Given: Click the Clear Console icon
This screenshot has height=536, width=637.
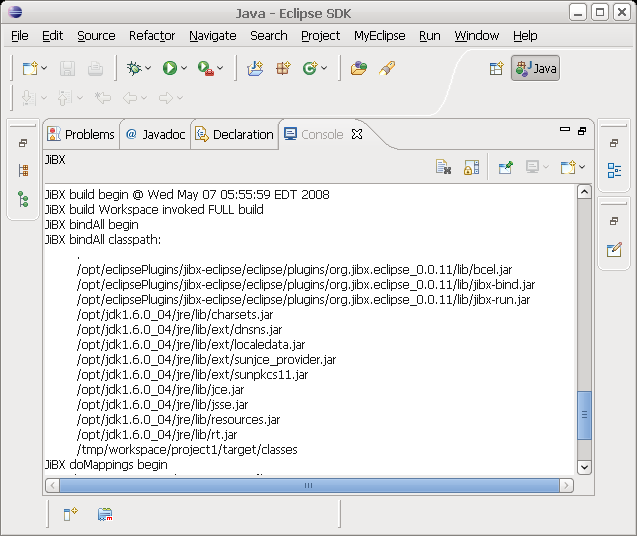Looking at the screenshot, I should [x=443, y=167].
